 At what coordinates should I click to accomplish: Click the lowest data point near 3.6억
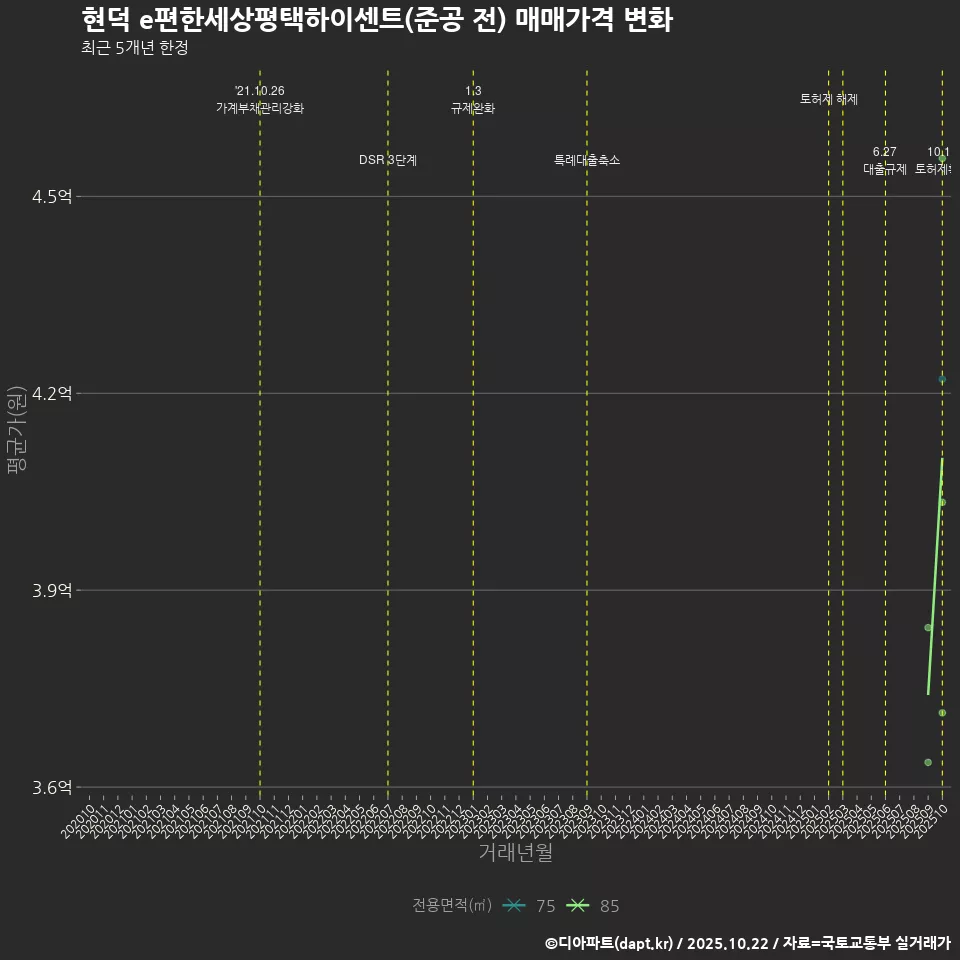[x=928, y=762]
